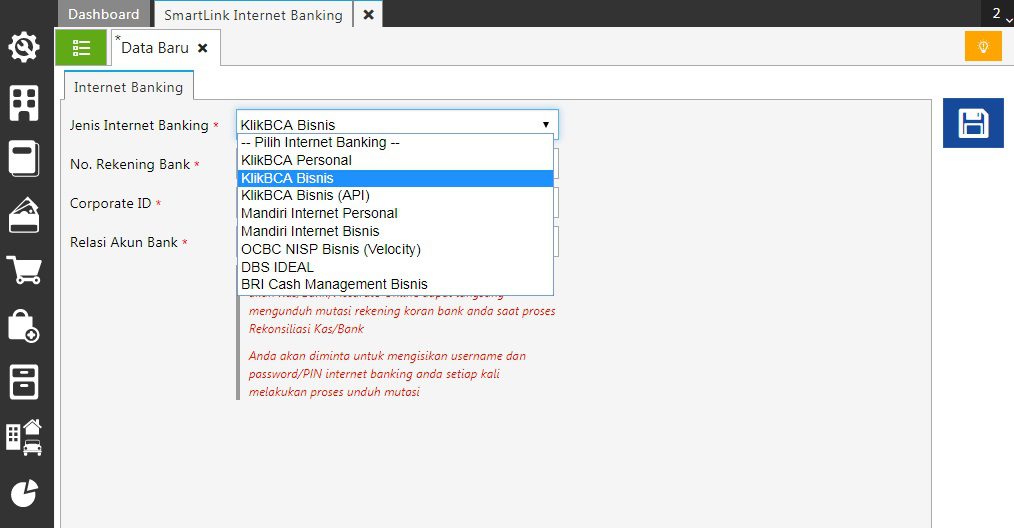Click the orange lightbulb hint button

coord(983,46)
